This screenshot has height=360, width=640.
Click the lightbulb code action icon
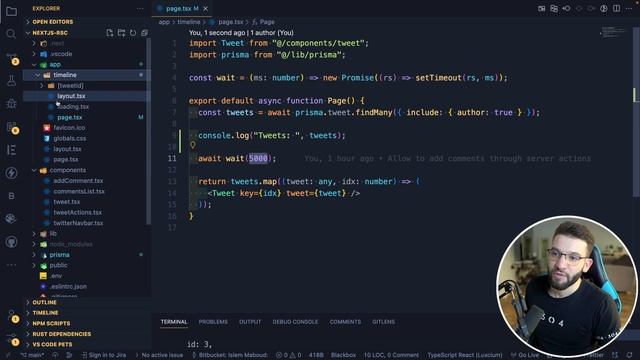[193, 145]
